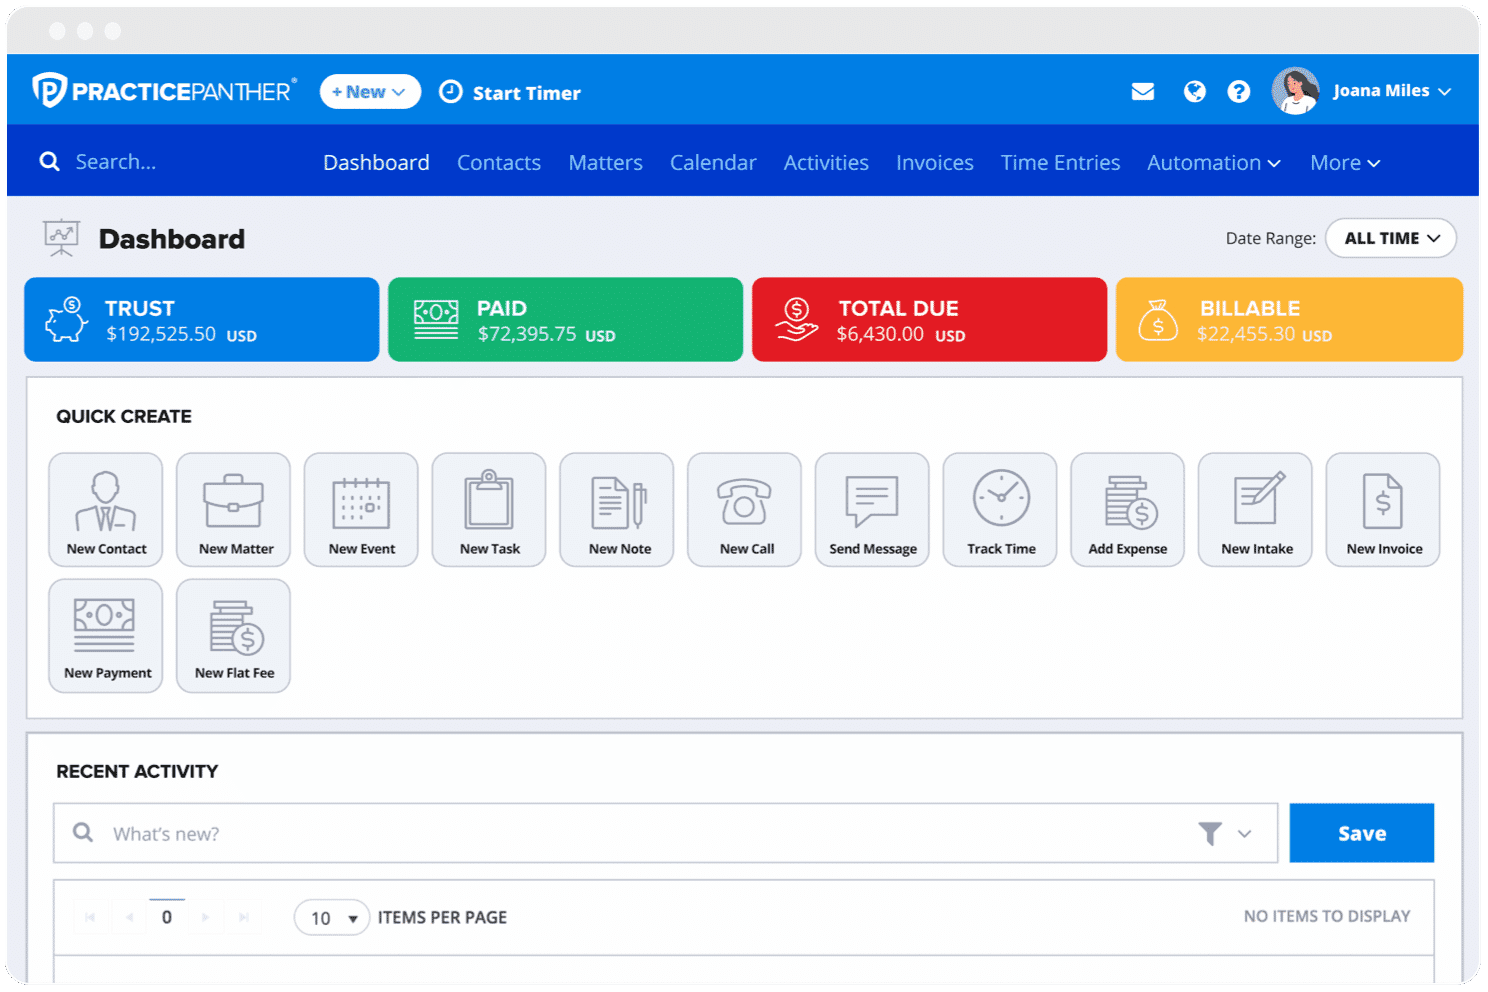Click the Save button
Screen dimensions: 1488x992
pyautogui.click(x=1361, y=832)
